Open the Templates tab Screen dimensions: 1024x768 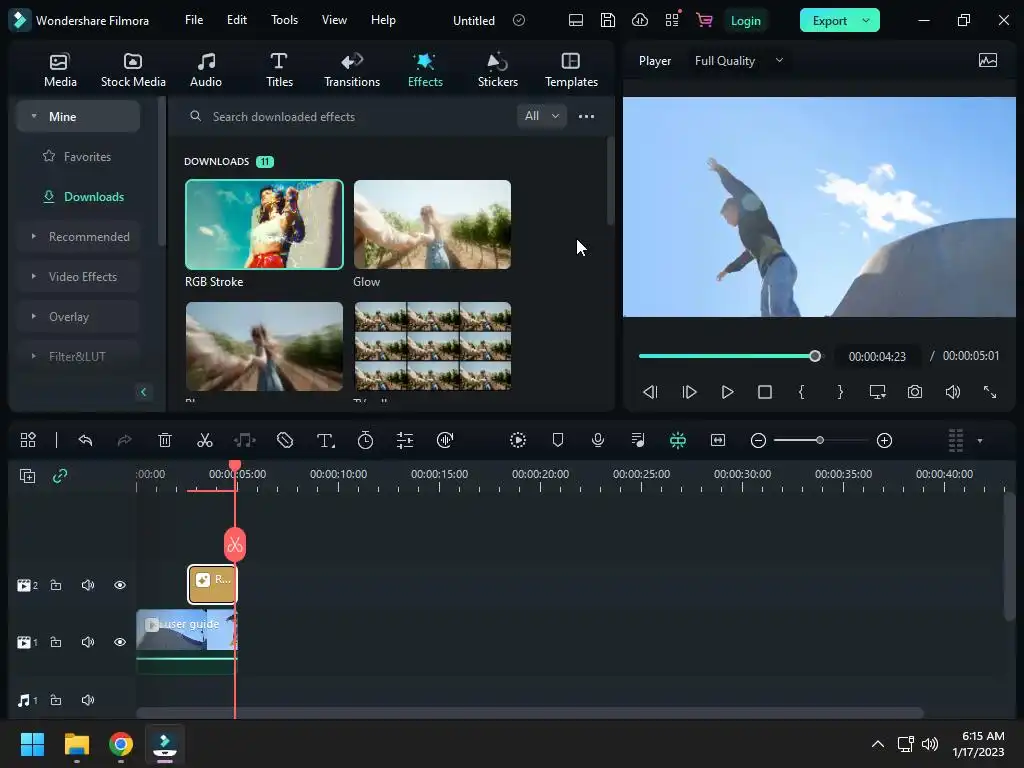[x=571, y=70]
